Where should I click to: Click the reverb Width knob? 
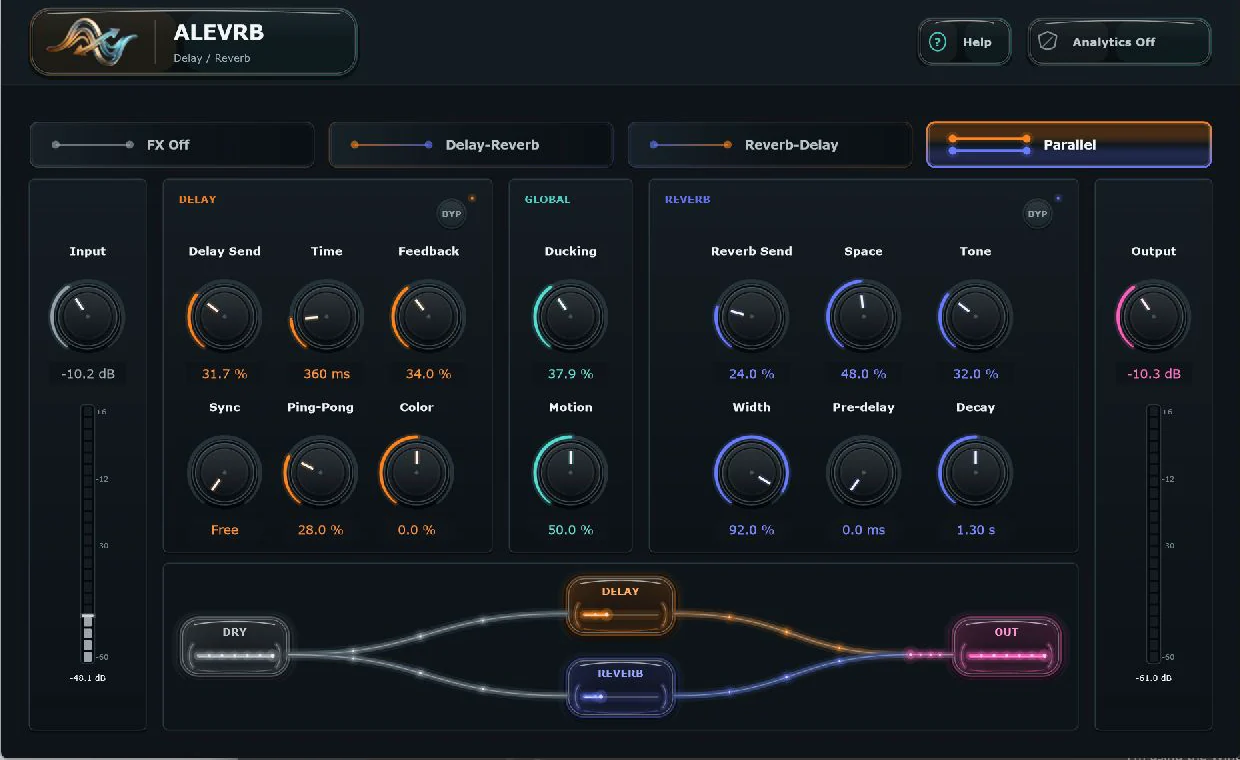(751, 472)
